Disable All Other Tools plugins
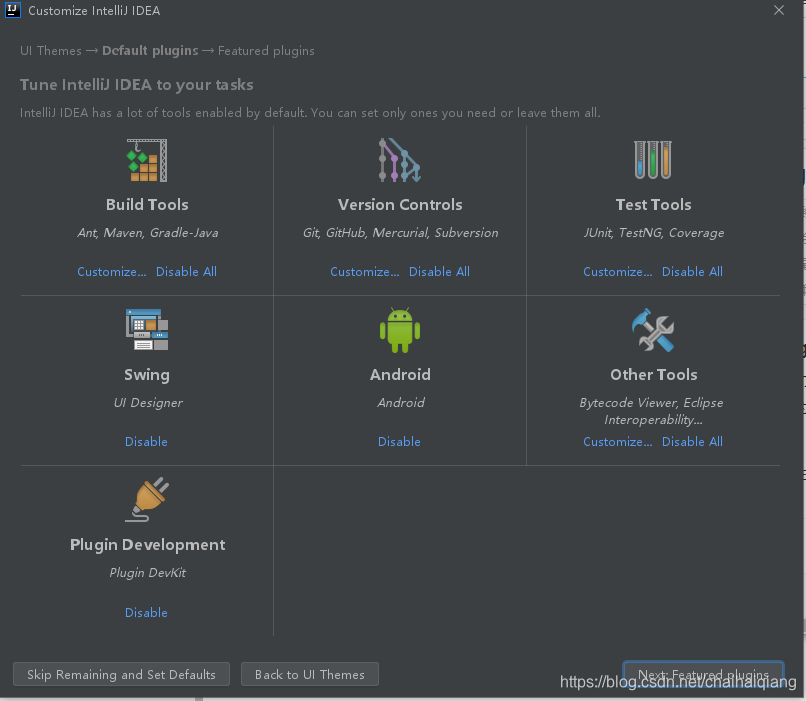Image resolution: width=806 pixels, height=701 pixels. coord(692,441)
